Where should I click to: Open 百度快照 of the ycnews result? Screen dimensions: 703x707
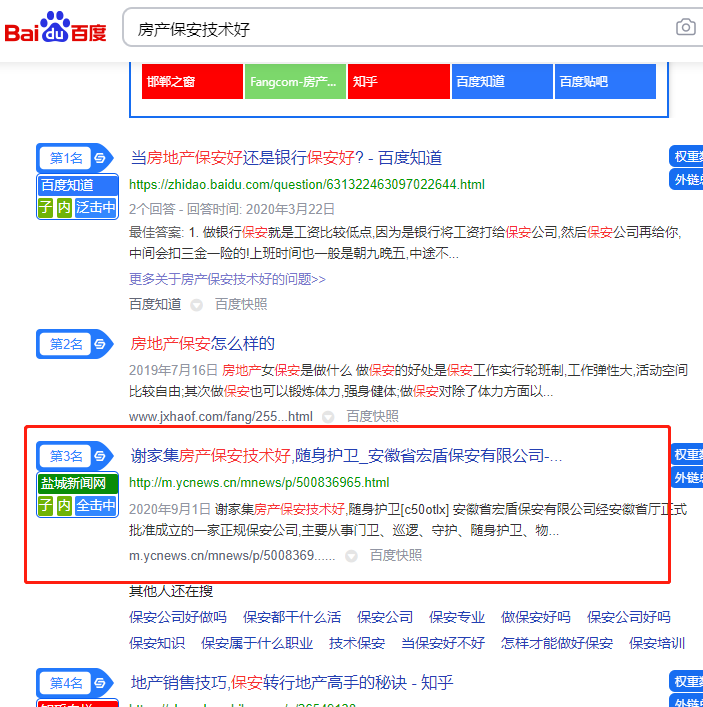pyautogui.click(x=396, y=556)
